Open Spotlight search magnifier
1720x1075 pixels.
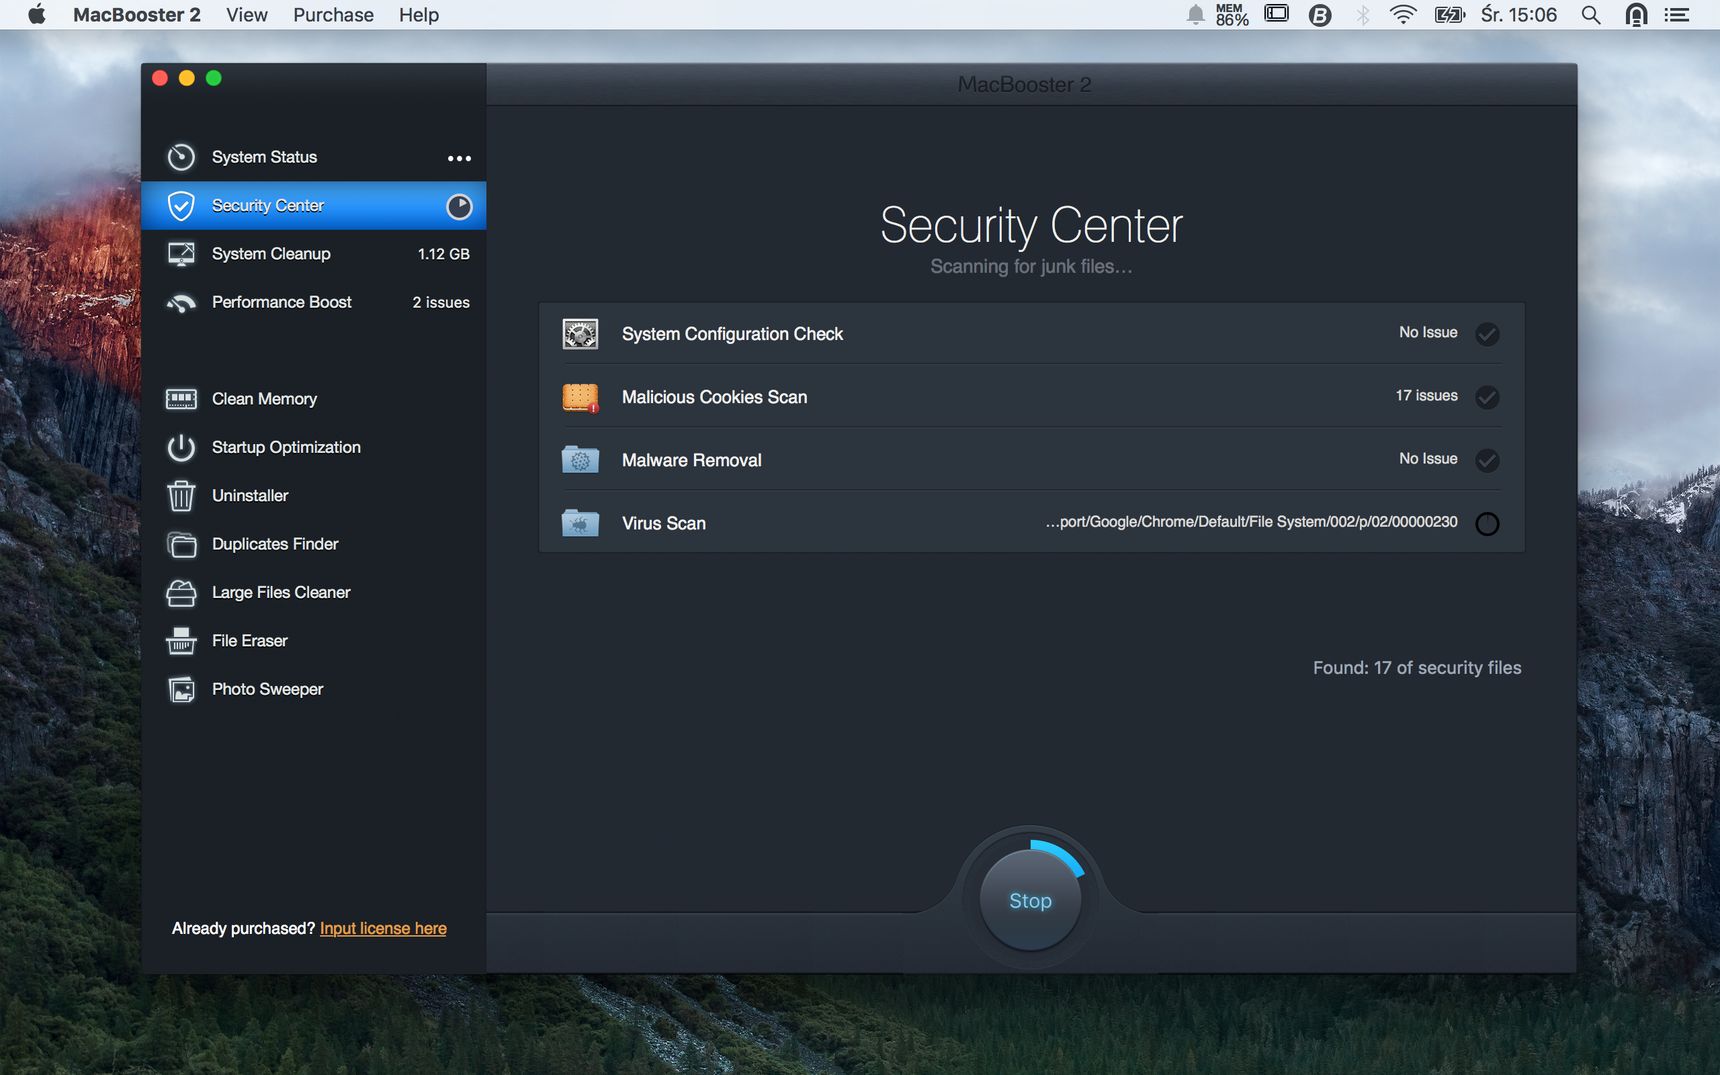click(1591, 15)
